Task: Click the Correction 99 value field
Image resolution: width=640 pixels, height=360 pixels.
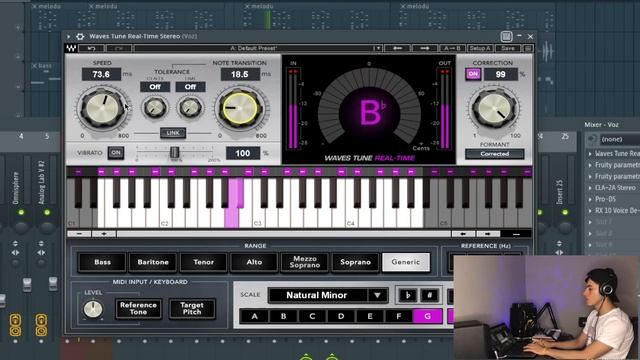Action: tap(500, 74)
